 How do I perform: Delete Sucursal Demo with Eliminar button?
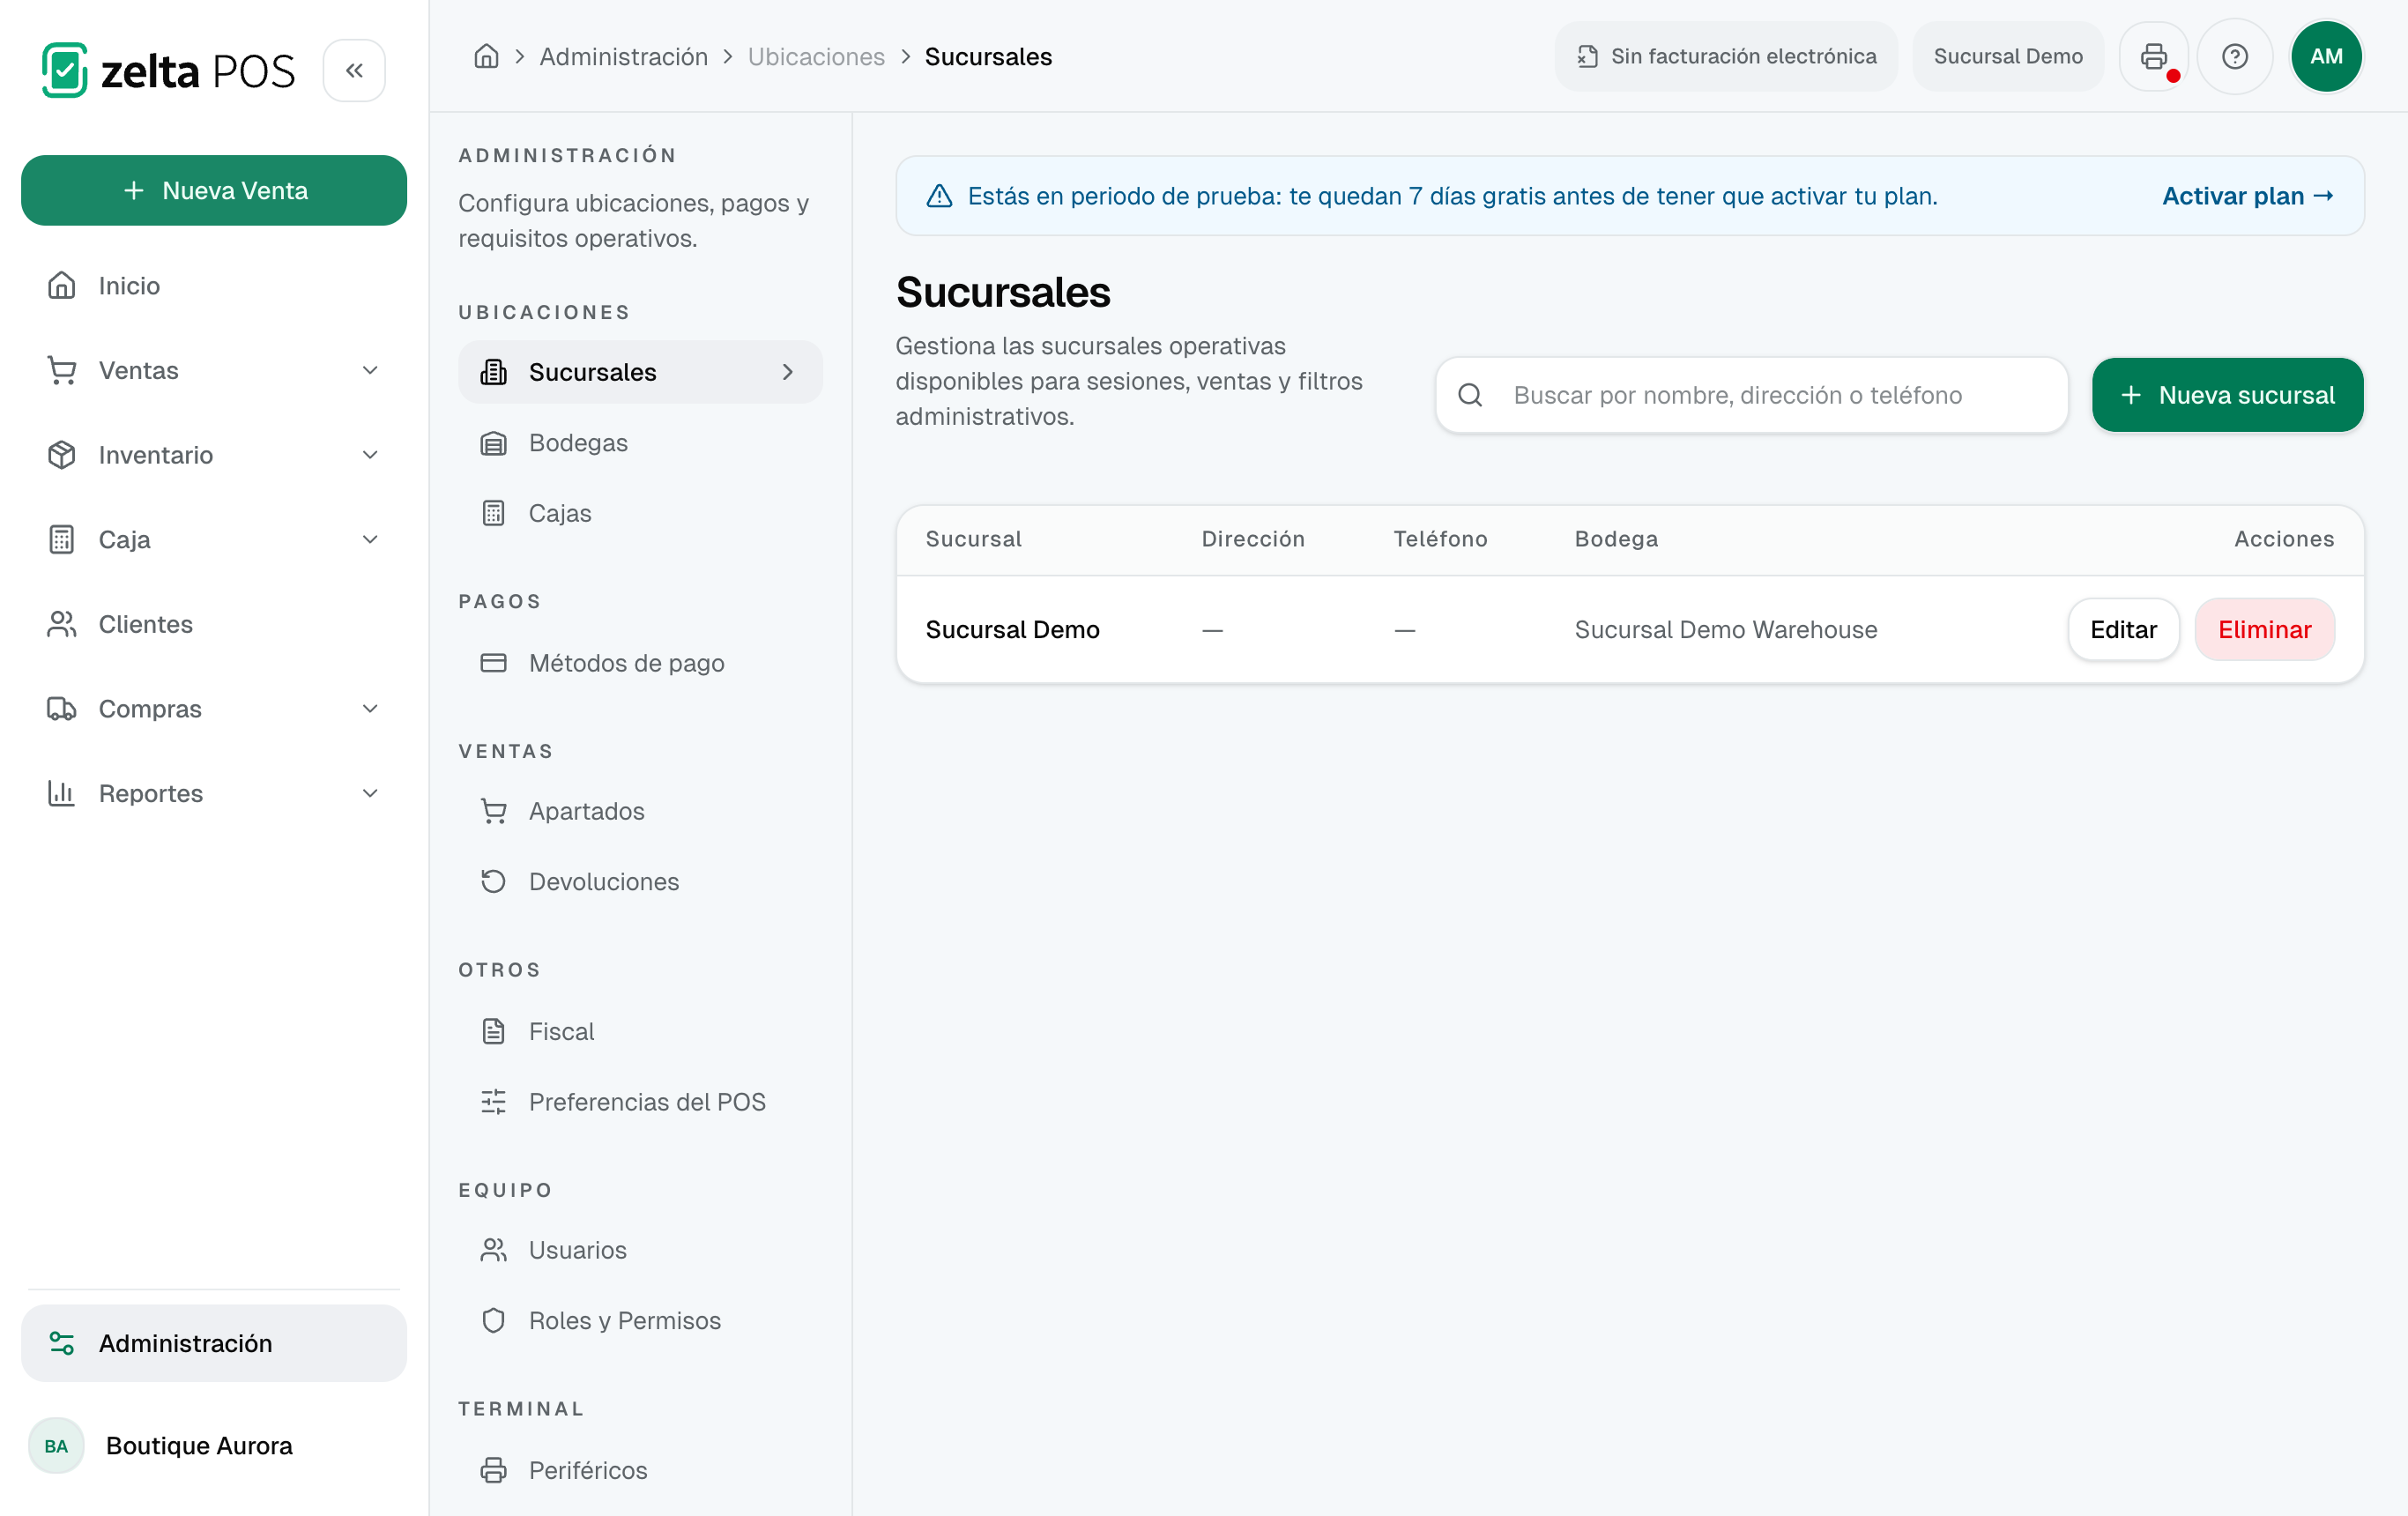tap(2264, 629)
